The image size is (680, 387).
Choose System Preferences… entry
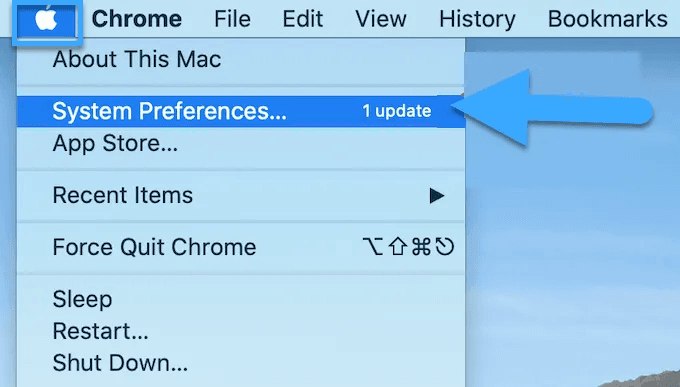(241, 112)
